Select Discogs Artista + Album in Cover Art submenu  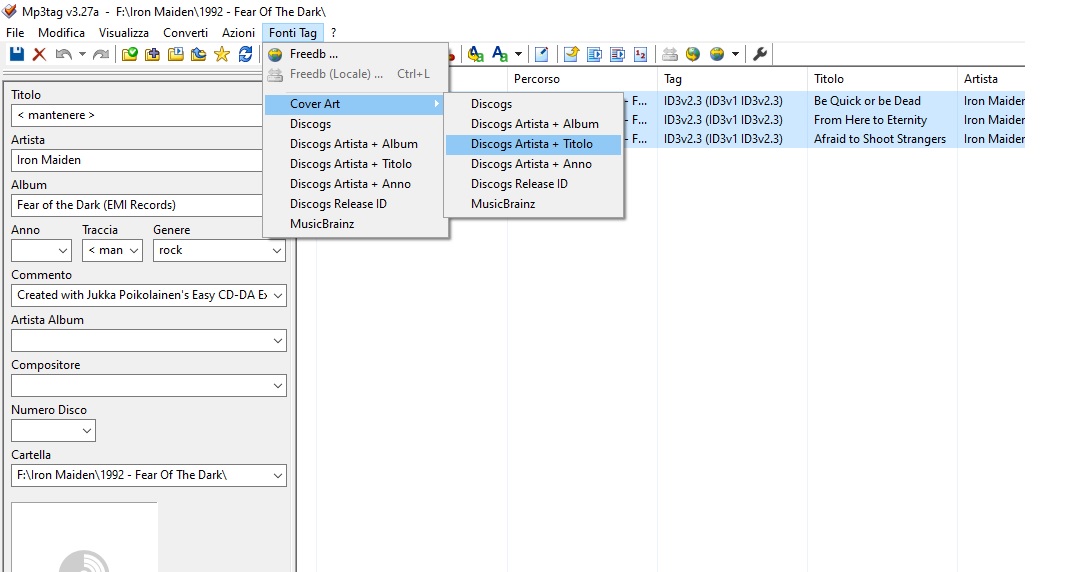coord(534,124)
